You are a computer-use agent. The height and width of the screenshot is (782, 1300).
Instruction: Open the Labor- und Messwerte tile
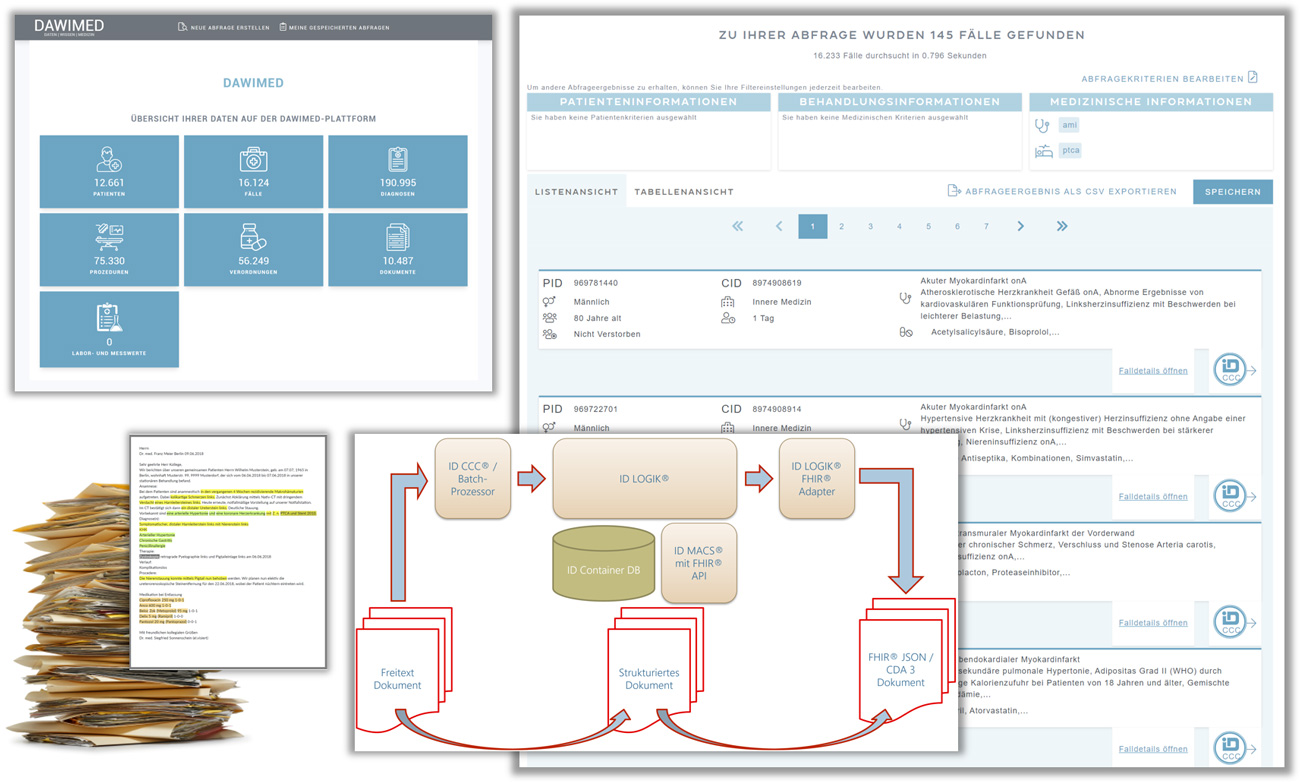[109, 328]
